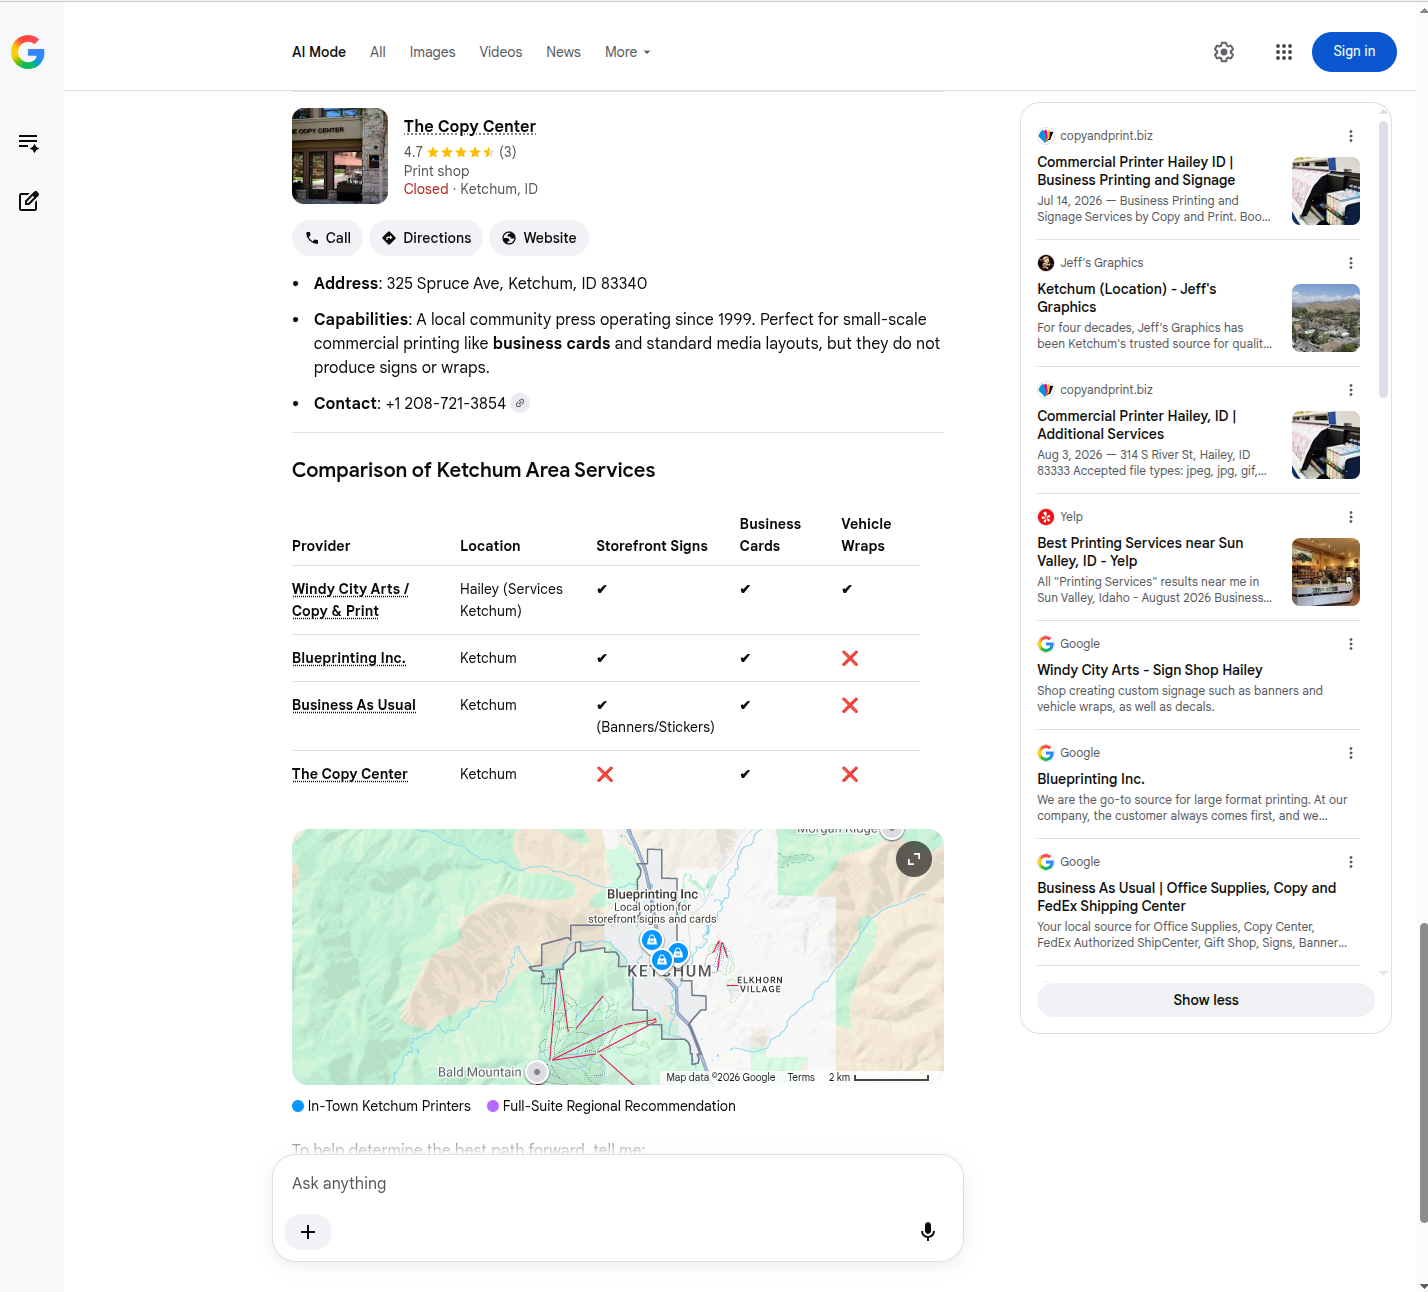Click the first printer thumbnail image
1428x1292 pixels.
point(1326,191)
